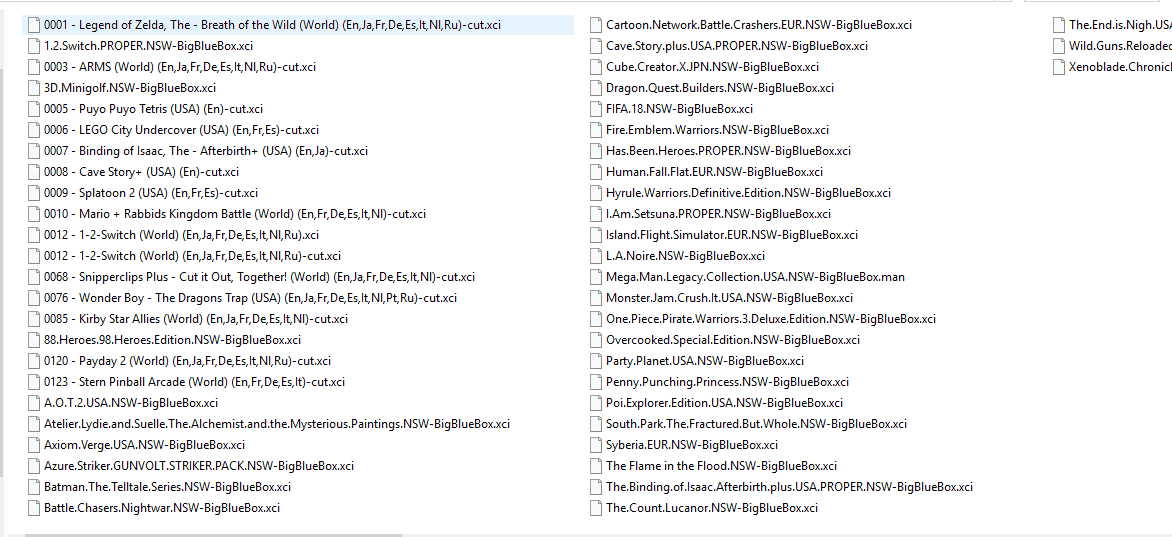1172x537 pixels.
Task: Click the file icon of Overcooked.Special.Edition
Action: click(595, 339)
